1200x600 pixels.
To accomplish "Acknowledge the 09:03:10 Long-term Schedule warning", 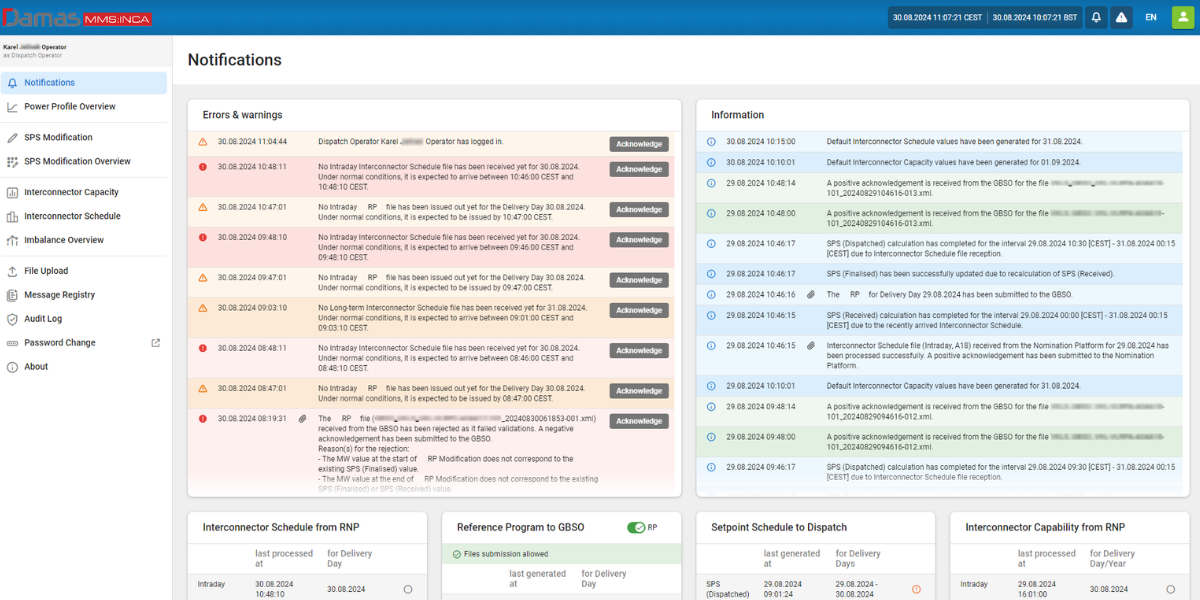I will tap(639, 310).
